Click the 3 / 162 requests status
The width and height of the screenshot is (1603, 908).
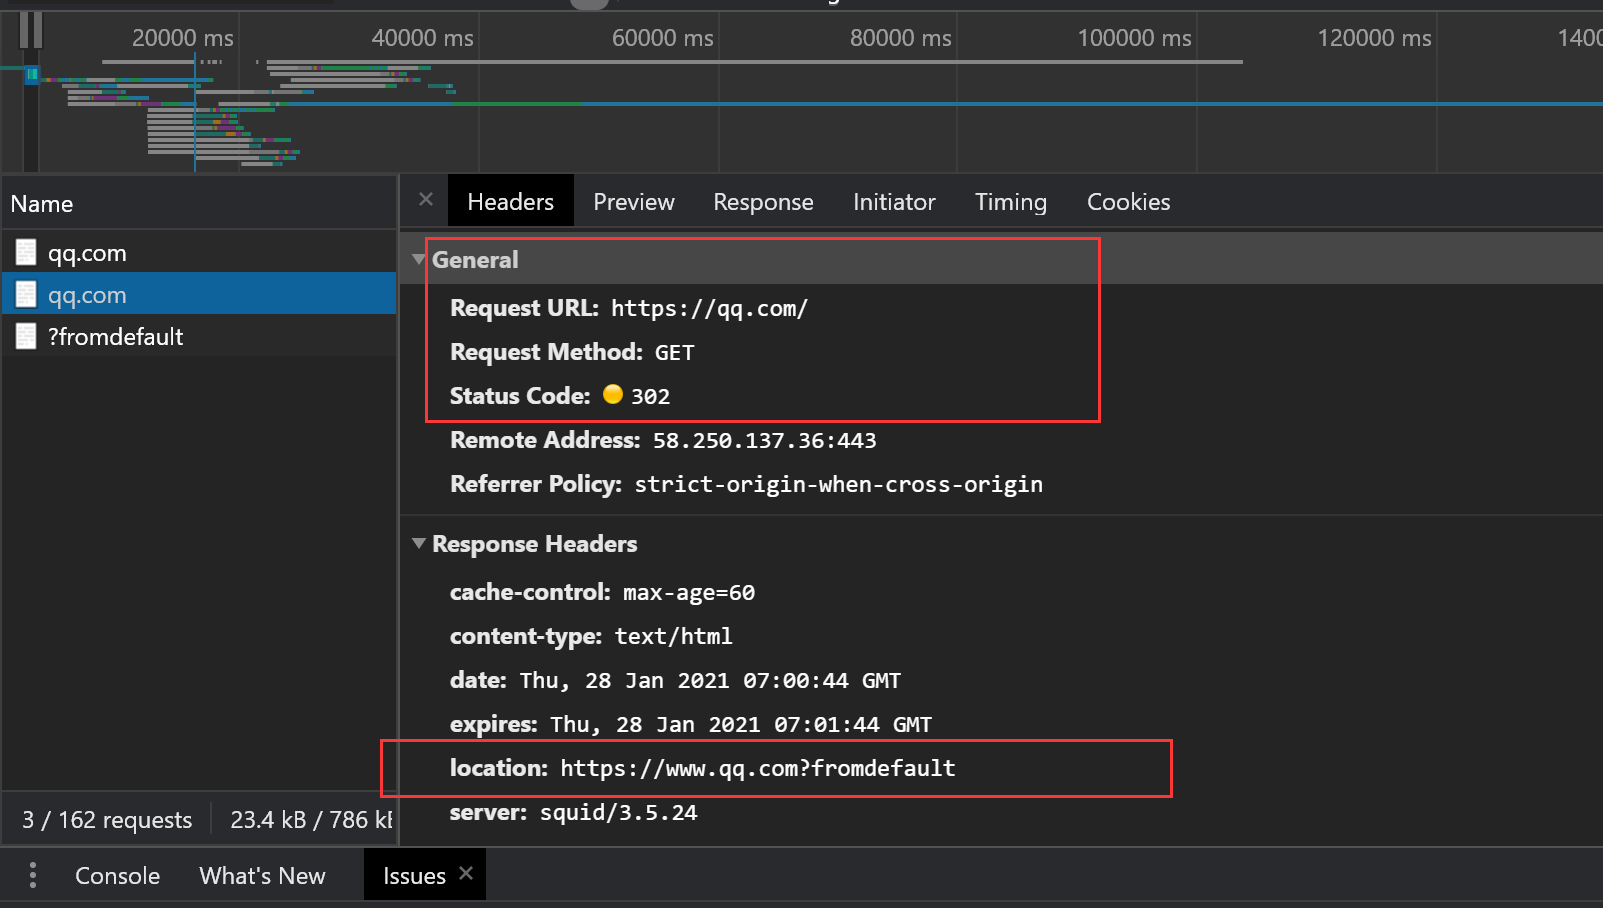(107, 820)
